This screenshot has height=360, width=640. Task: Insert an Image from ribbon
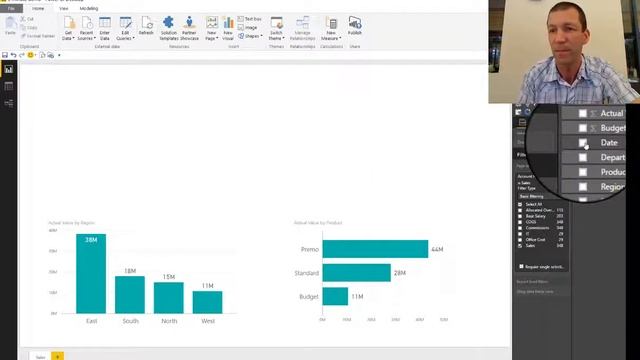[x=247, y=28]
